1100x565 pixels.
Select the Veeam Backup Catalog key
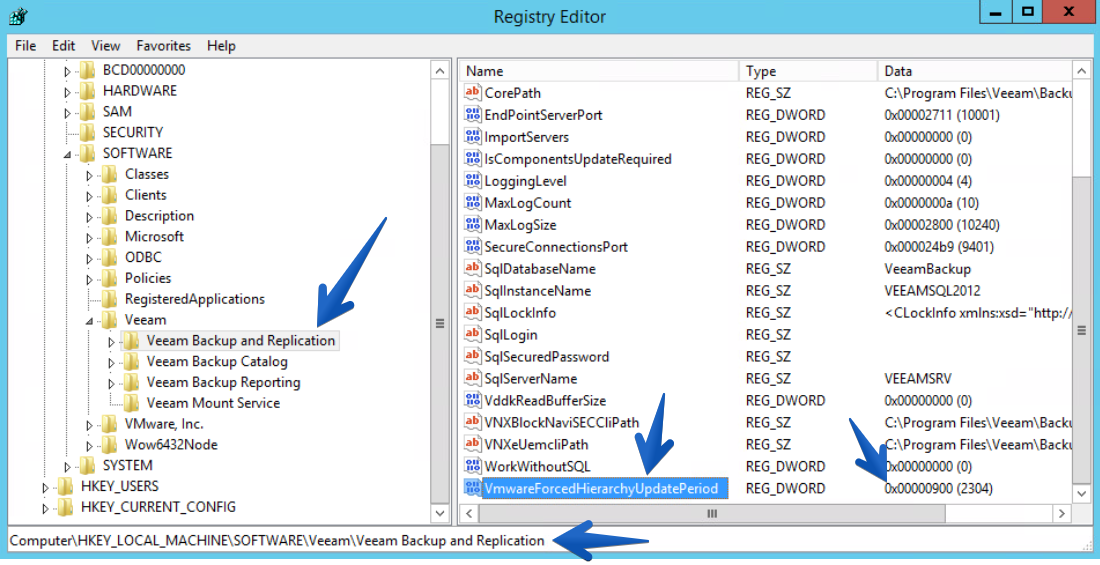[217, 361]
